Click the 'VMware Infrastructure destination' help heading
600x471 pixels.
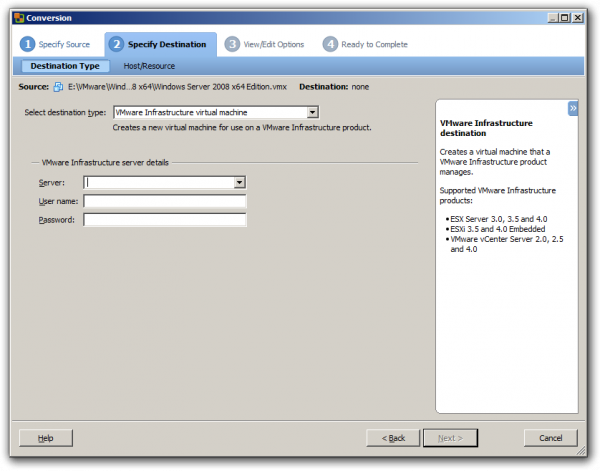coord(486,128)
